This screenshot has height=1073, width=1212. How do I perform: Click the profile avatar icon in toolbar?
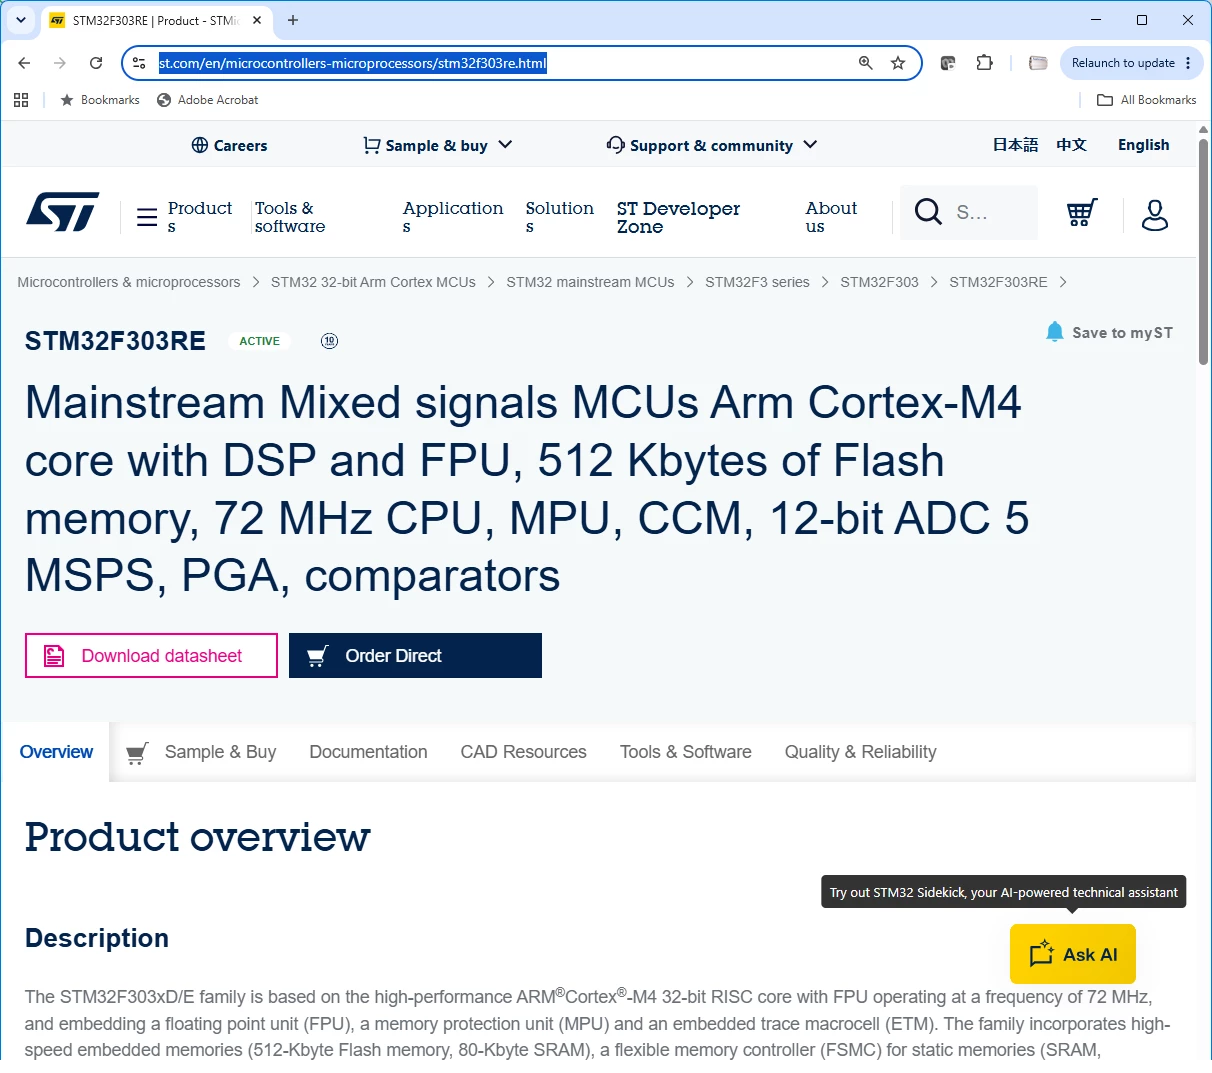(x=1038, y=63)
